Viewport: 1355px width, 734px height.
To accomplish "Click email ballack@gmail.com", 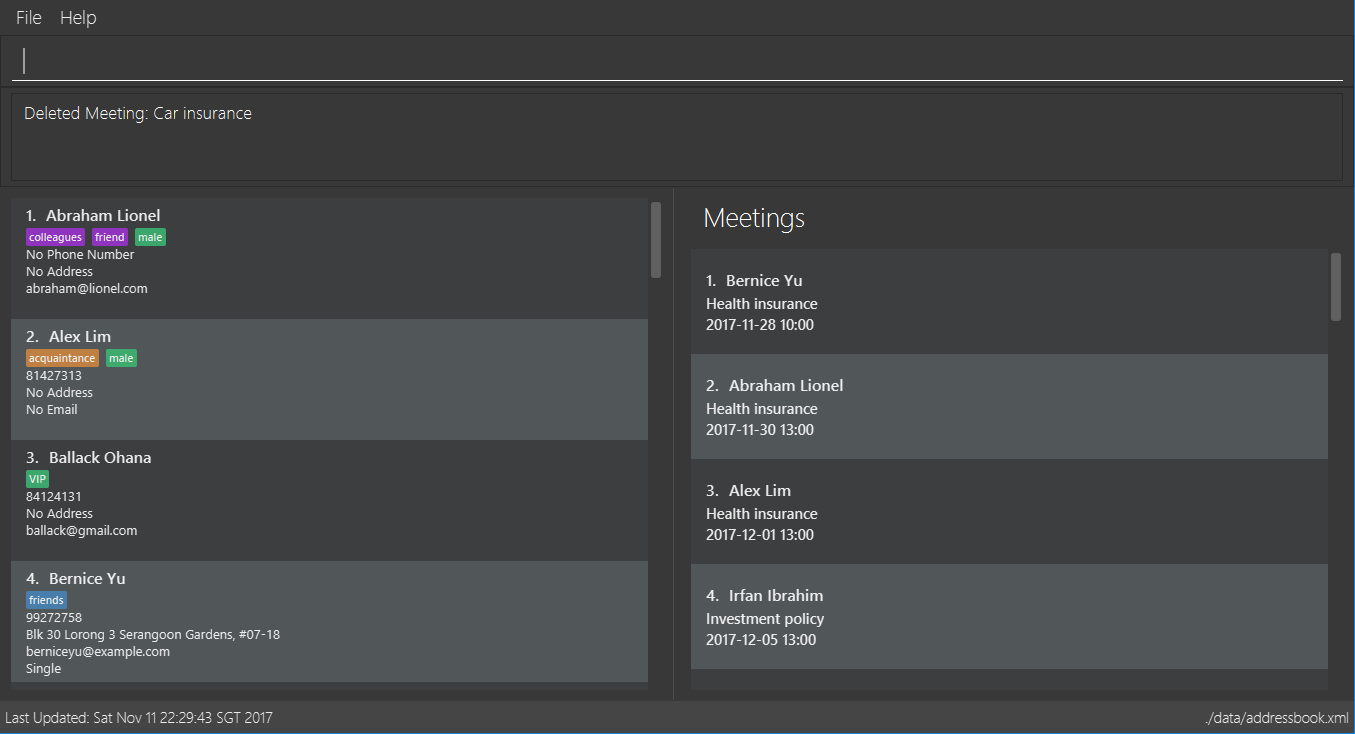I will point(82,531).
